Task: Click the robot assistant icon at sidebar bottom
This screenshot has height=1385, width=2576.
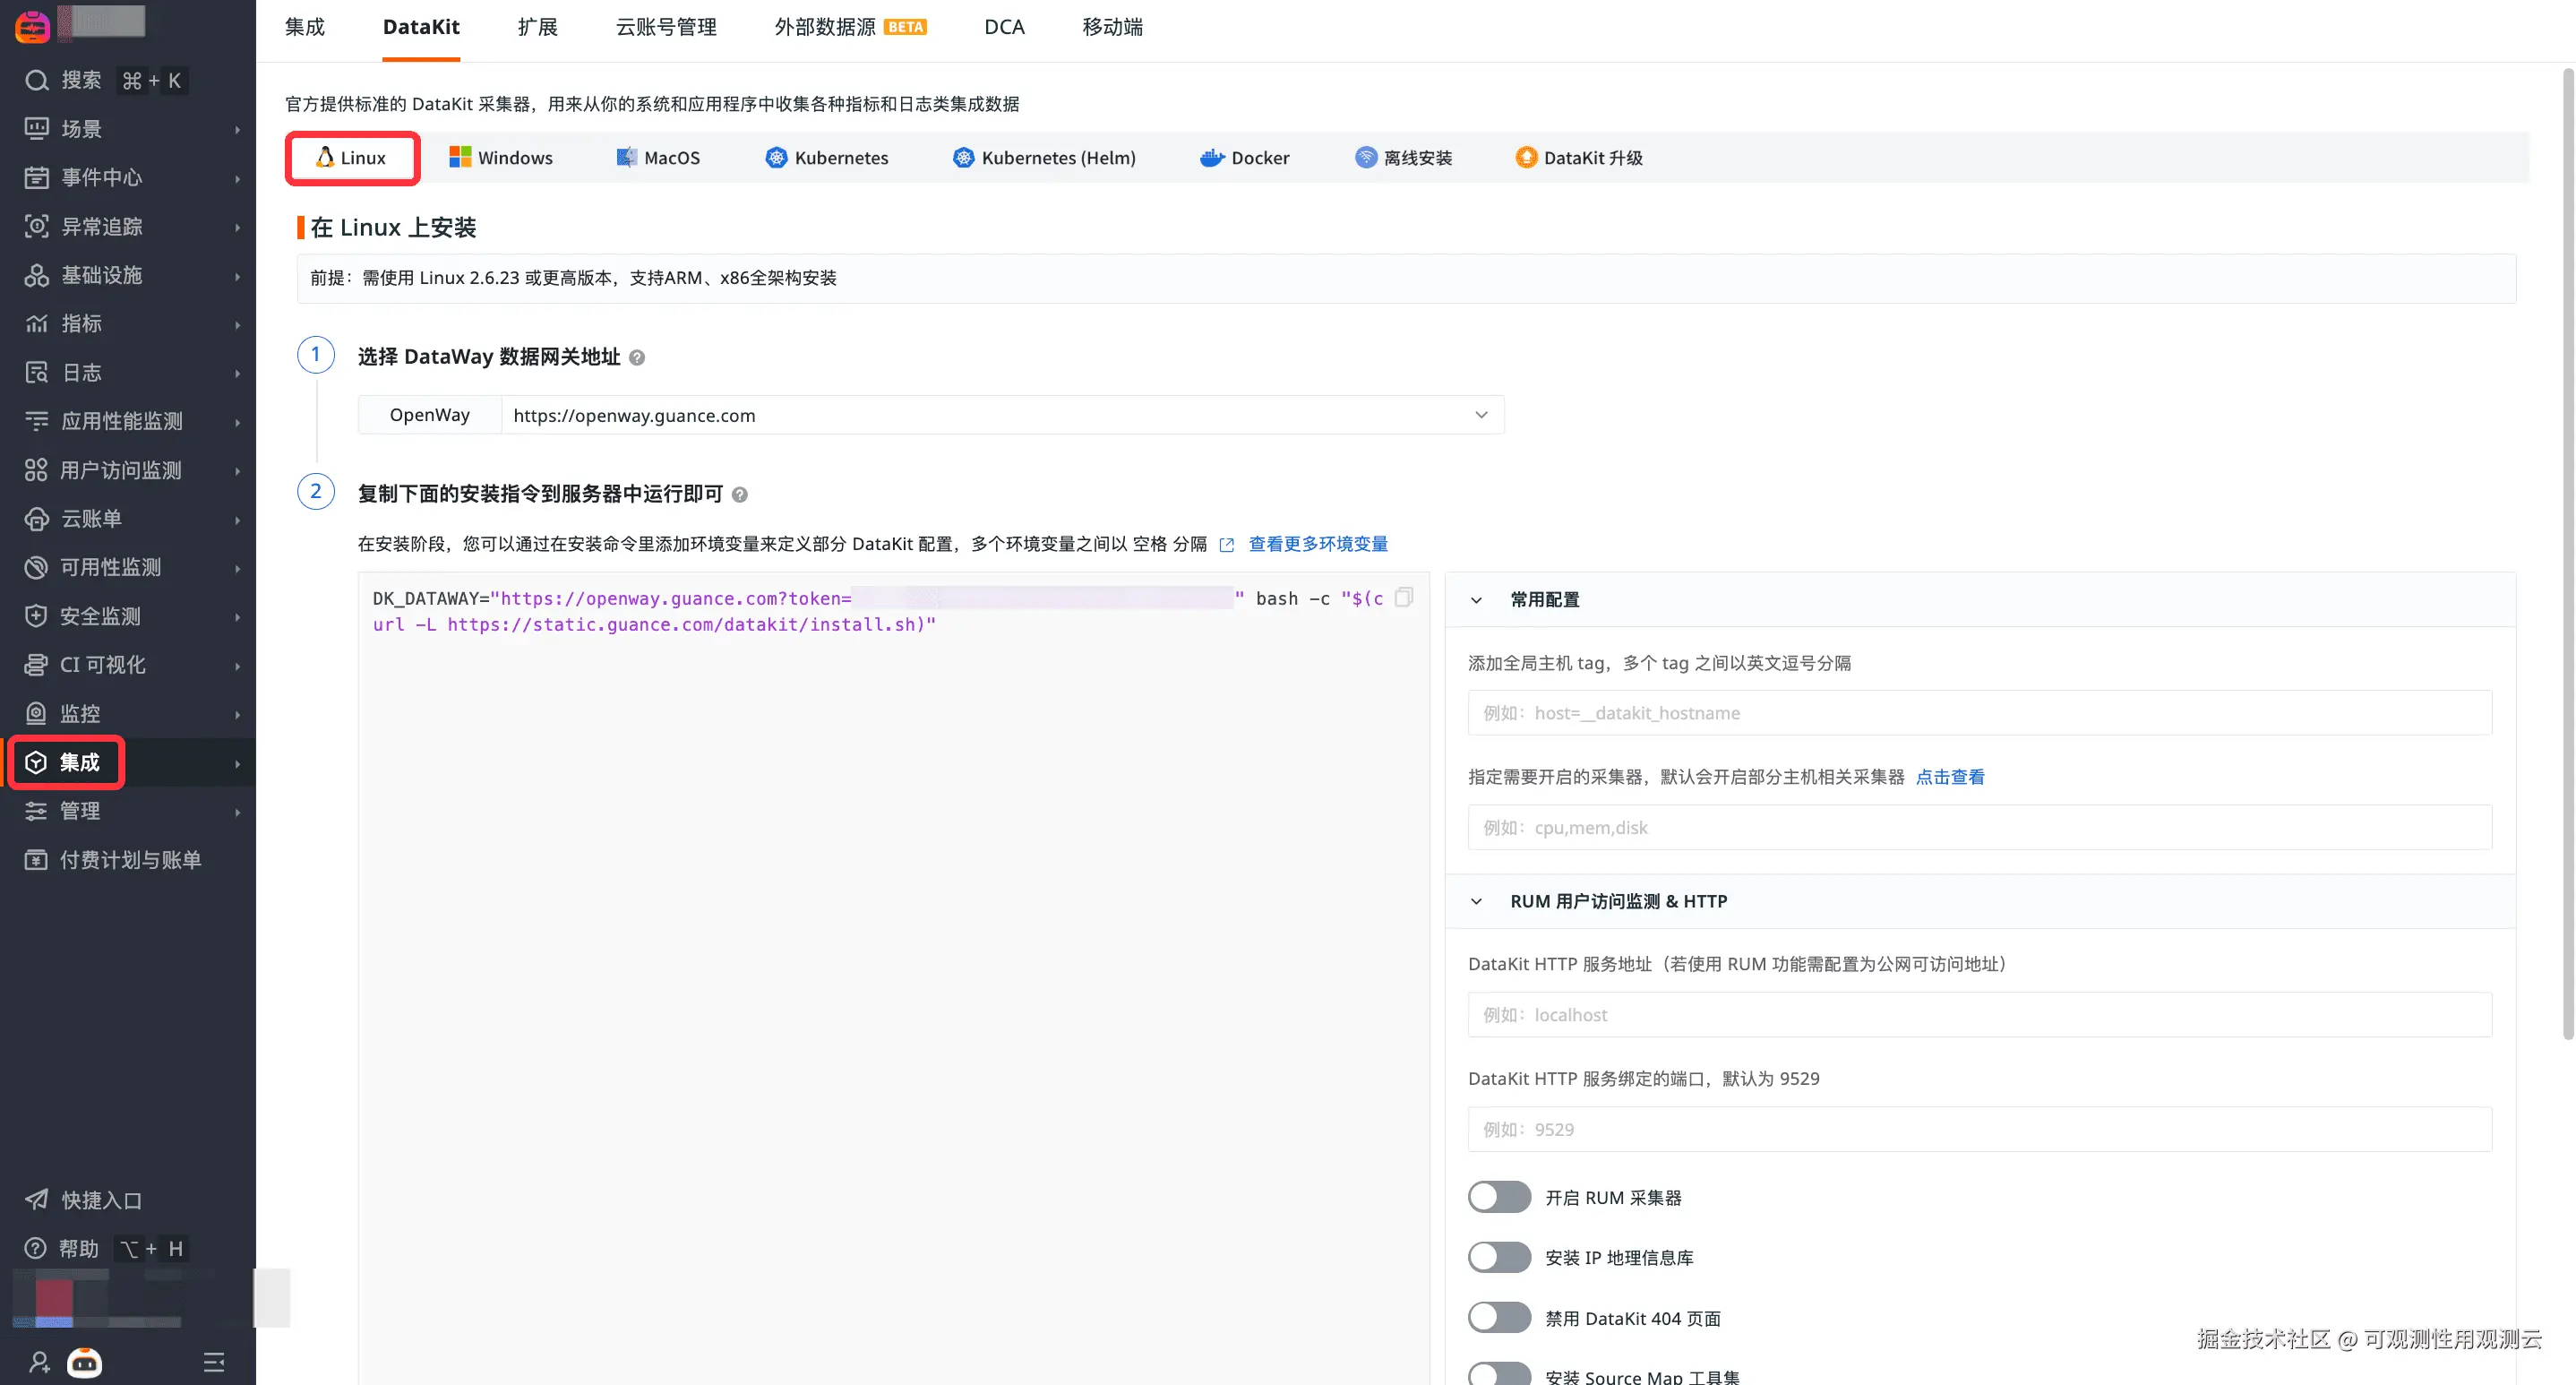Action: click(85, 1362)
